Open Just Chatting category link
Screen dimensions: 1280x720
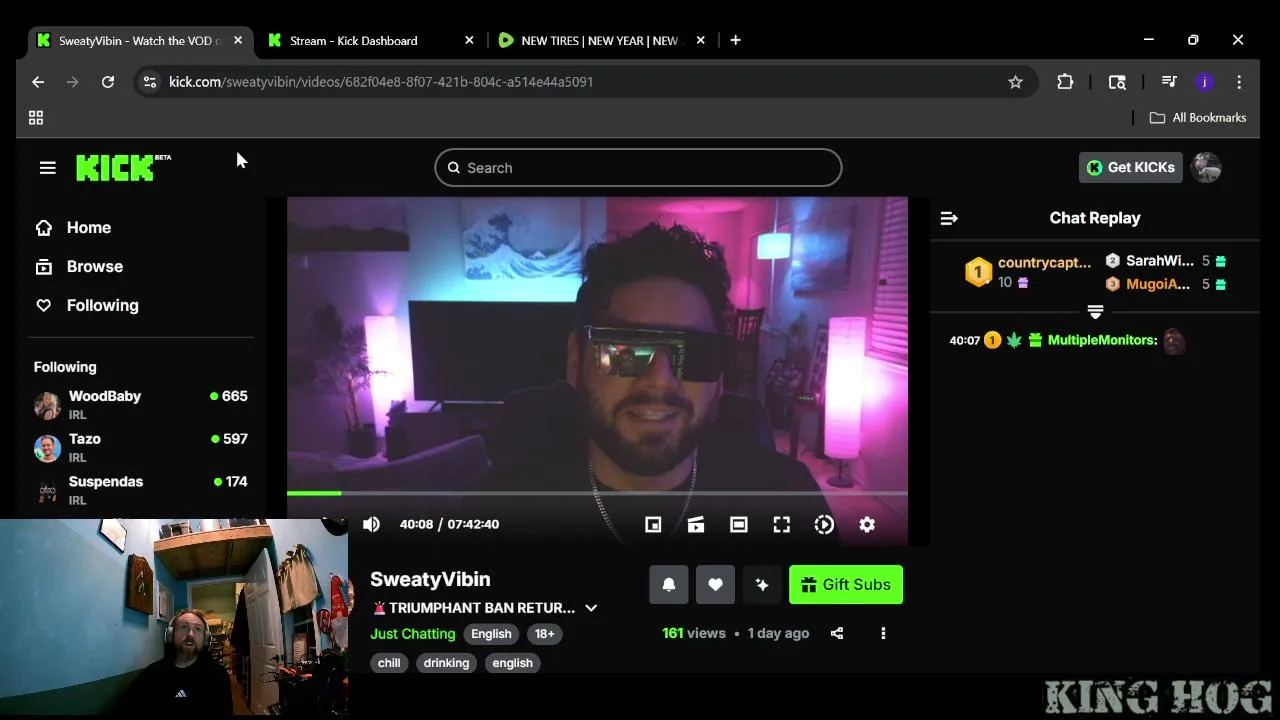click(x=412, y=634)
